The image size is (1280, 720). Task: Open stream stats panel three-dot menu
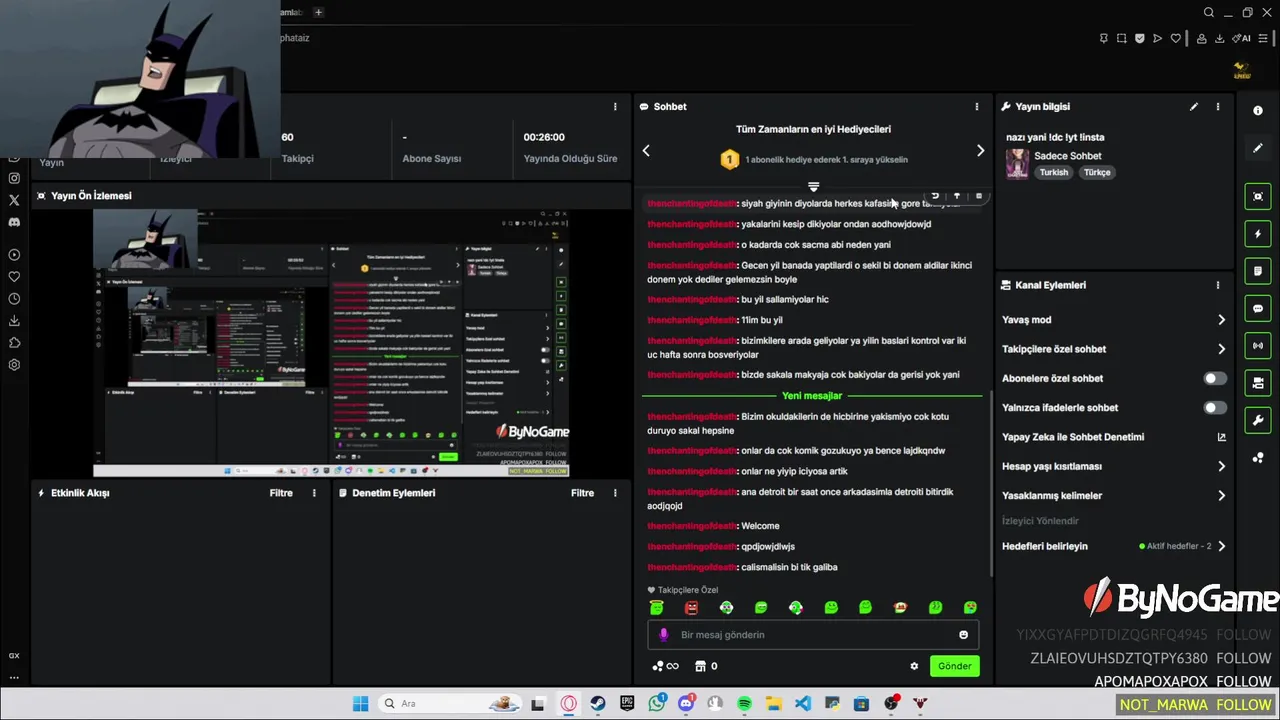[615, 106]
